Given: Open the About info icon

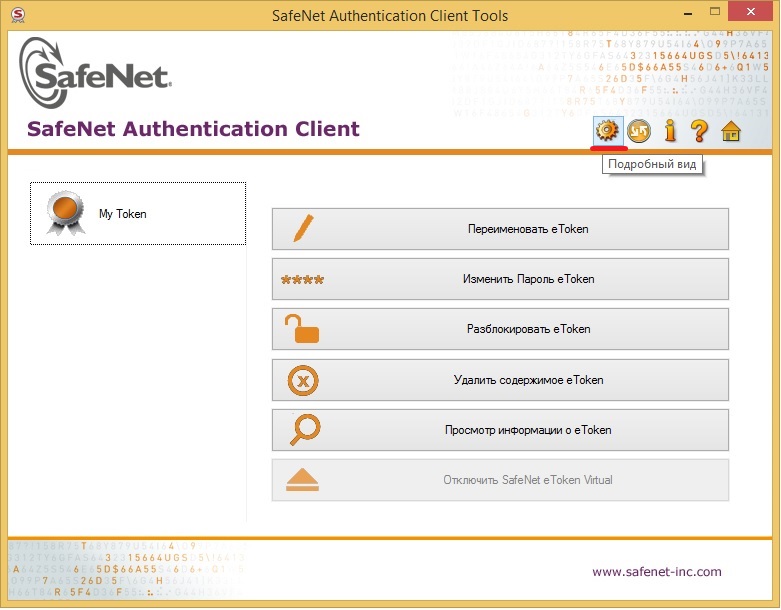Looking at the screenshot, I should pos(670,131).
